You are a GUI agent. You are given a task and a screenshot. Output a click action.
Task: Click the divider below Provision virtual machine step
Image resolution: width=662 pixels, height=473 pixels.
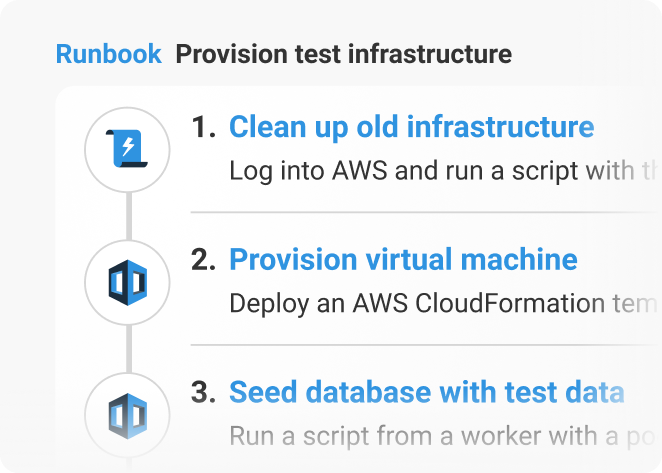tap(426, 345)
